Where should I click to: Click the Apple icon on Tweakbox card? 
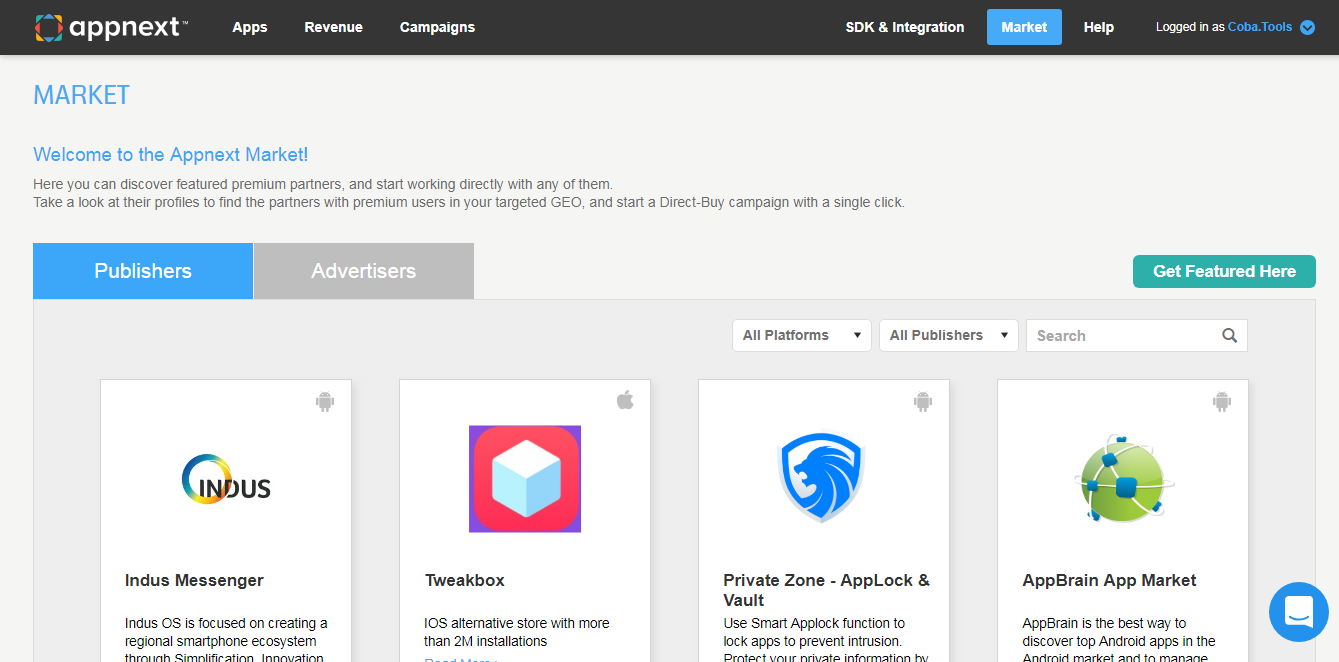tap(625, 401)
